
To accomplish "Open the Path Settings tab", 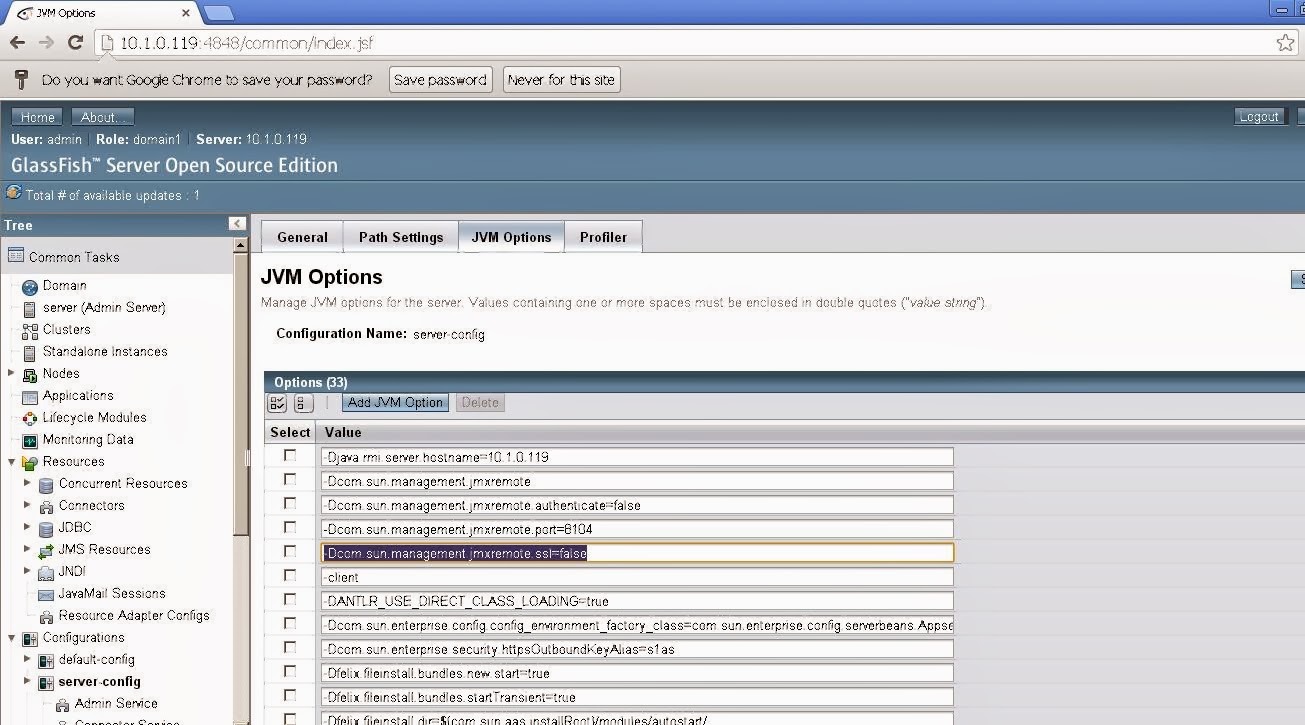I will click(x=401, y=237).
